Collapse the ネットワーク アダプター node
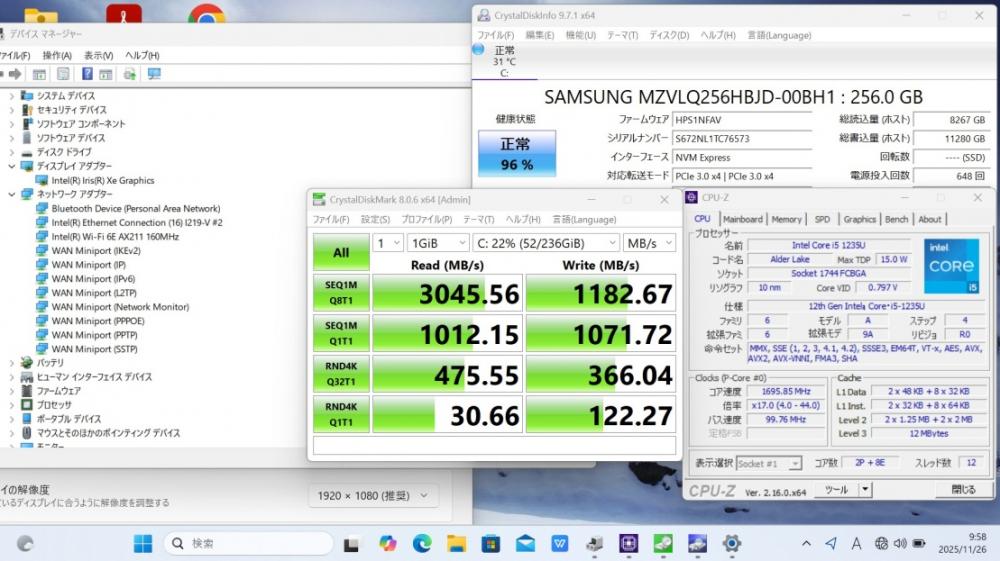 11,194
